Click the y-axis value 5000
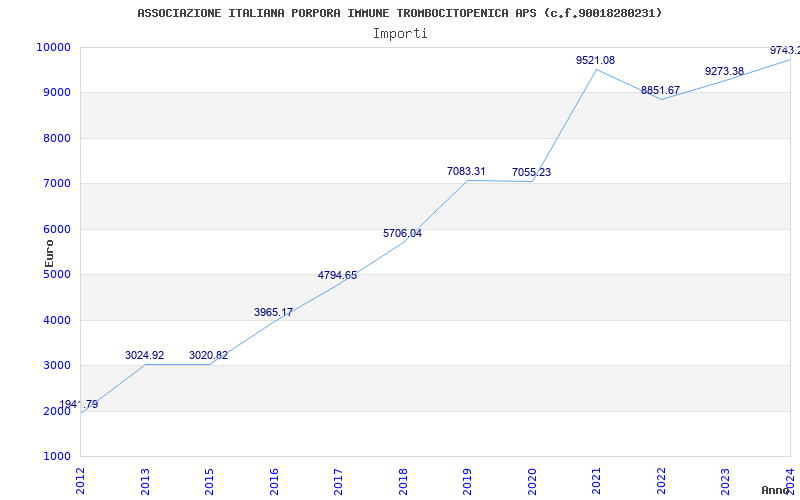 click(56, 274)
